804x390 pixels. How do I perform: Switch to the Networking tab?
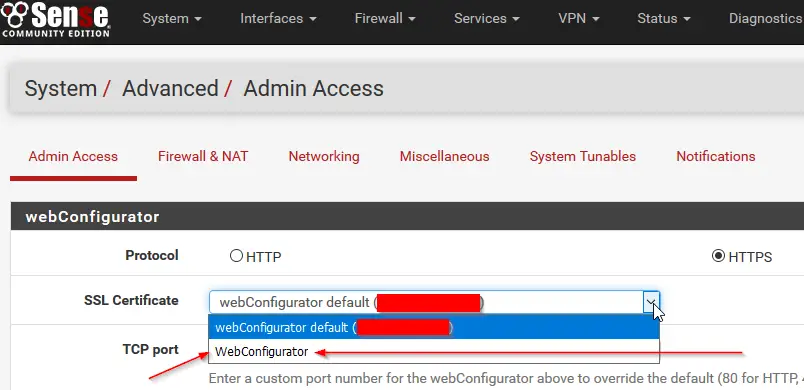(x=324, y=156)
